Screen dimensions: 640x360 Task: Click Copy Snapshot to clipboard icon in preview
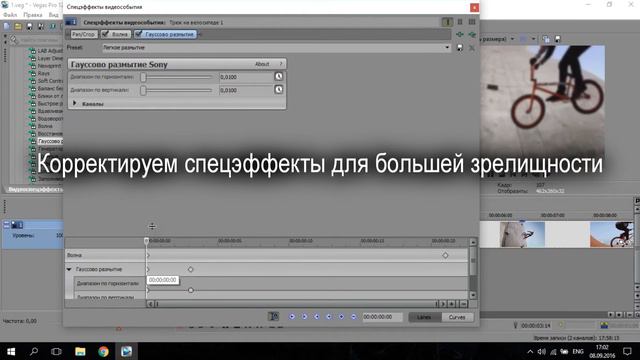click(546, 39)
